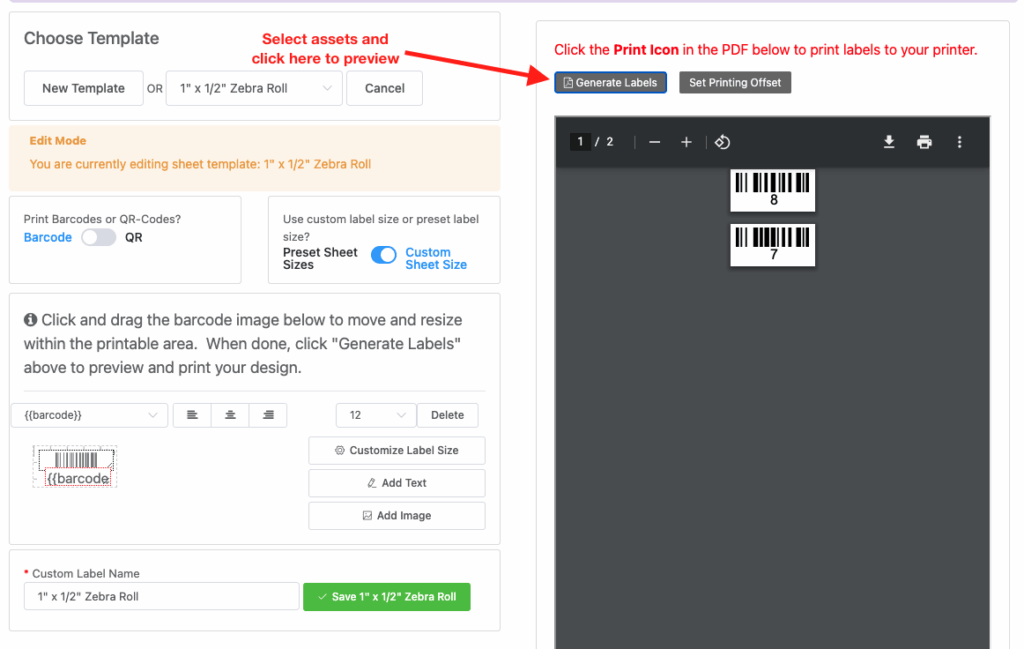Apply left text alignment
Screen dimensions: 1024x649
[192, 414]
